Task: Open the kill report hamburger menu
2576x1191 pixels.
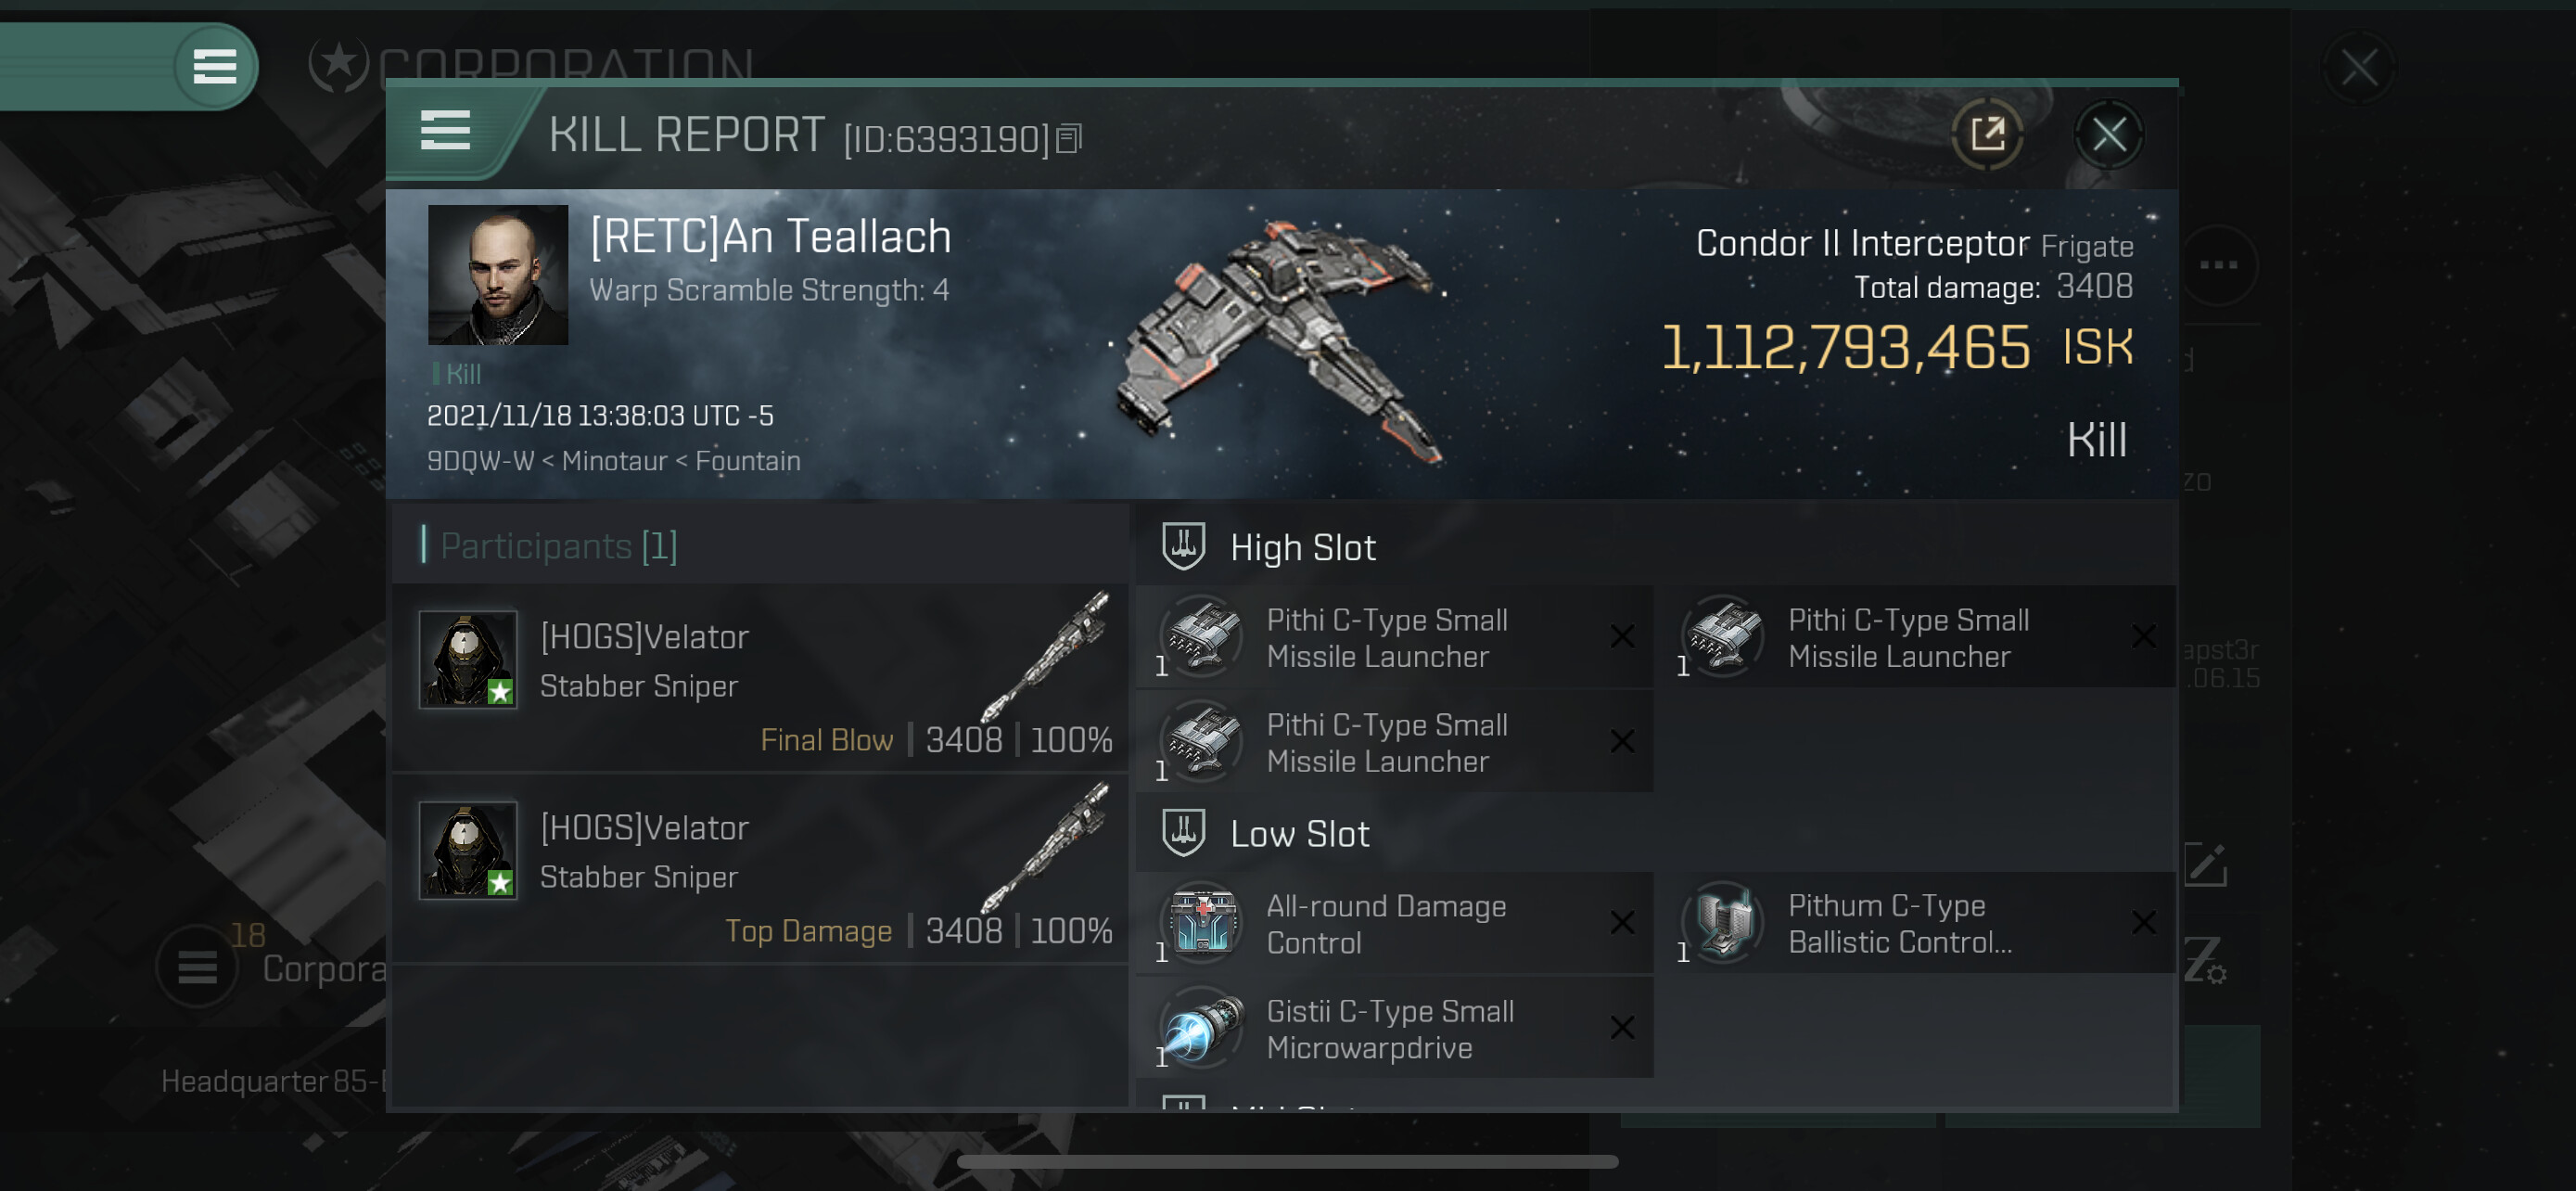Action: (445, 131)
